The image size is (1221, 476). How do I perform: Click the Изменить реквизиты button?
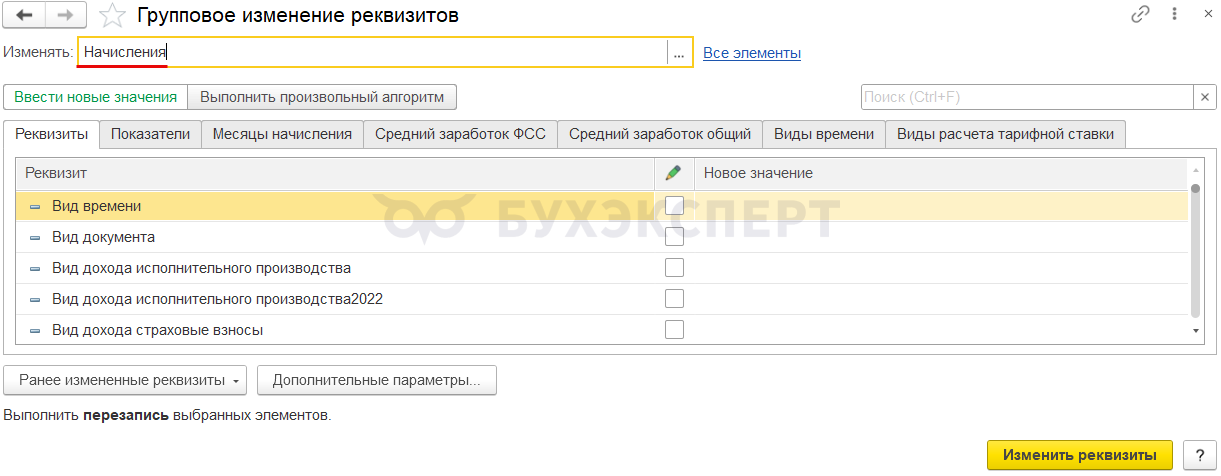(1081, 455)
